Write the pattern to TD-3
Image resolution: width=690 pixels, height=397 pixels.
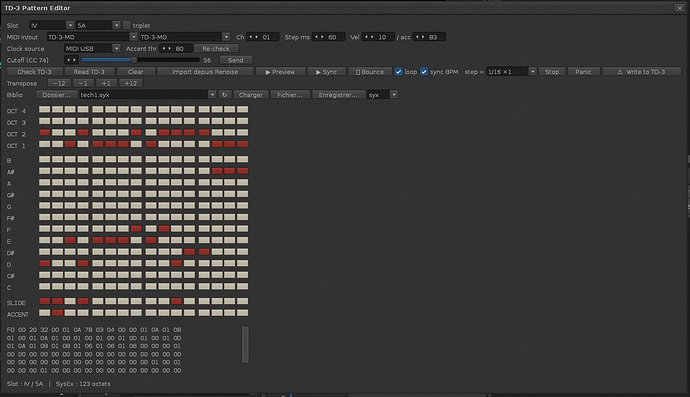coord(642,72)
